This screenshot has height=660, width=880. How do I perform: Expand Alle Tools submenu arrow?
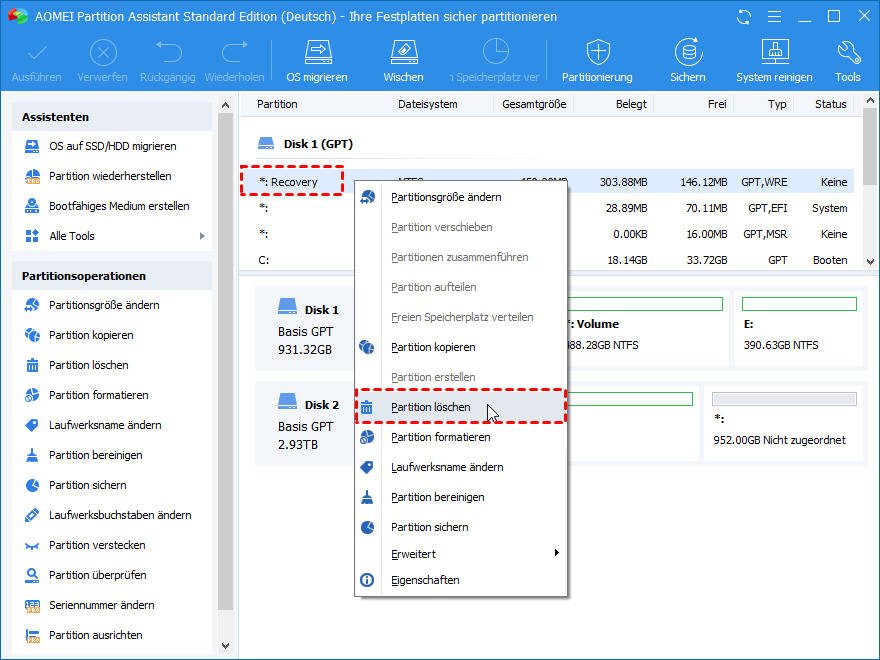[x=202, y=236]
